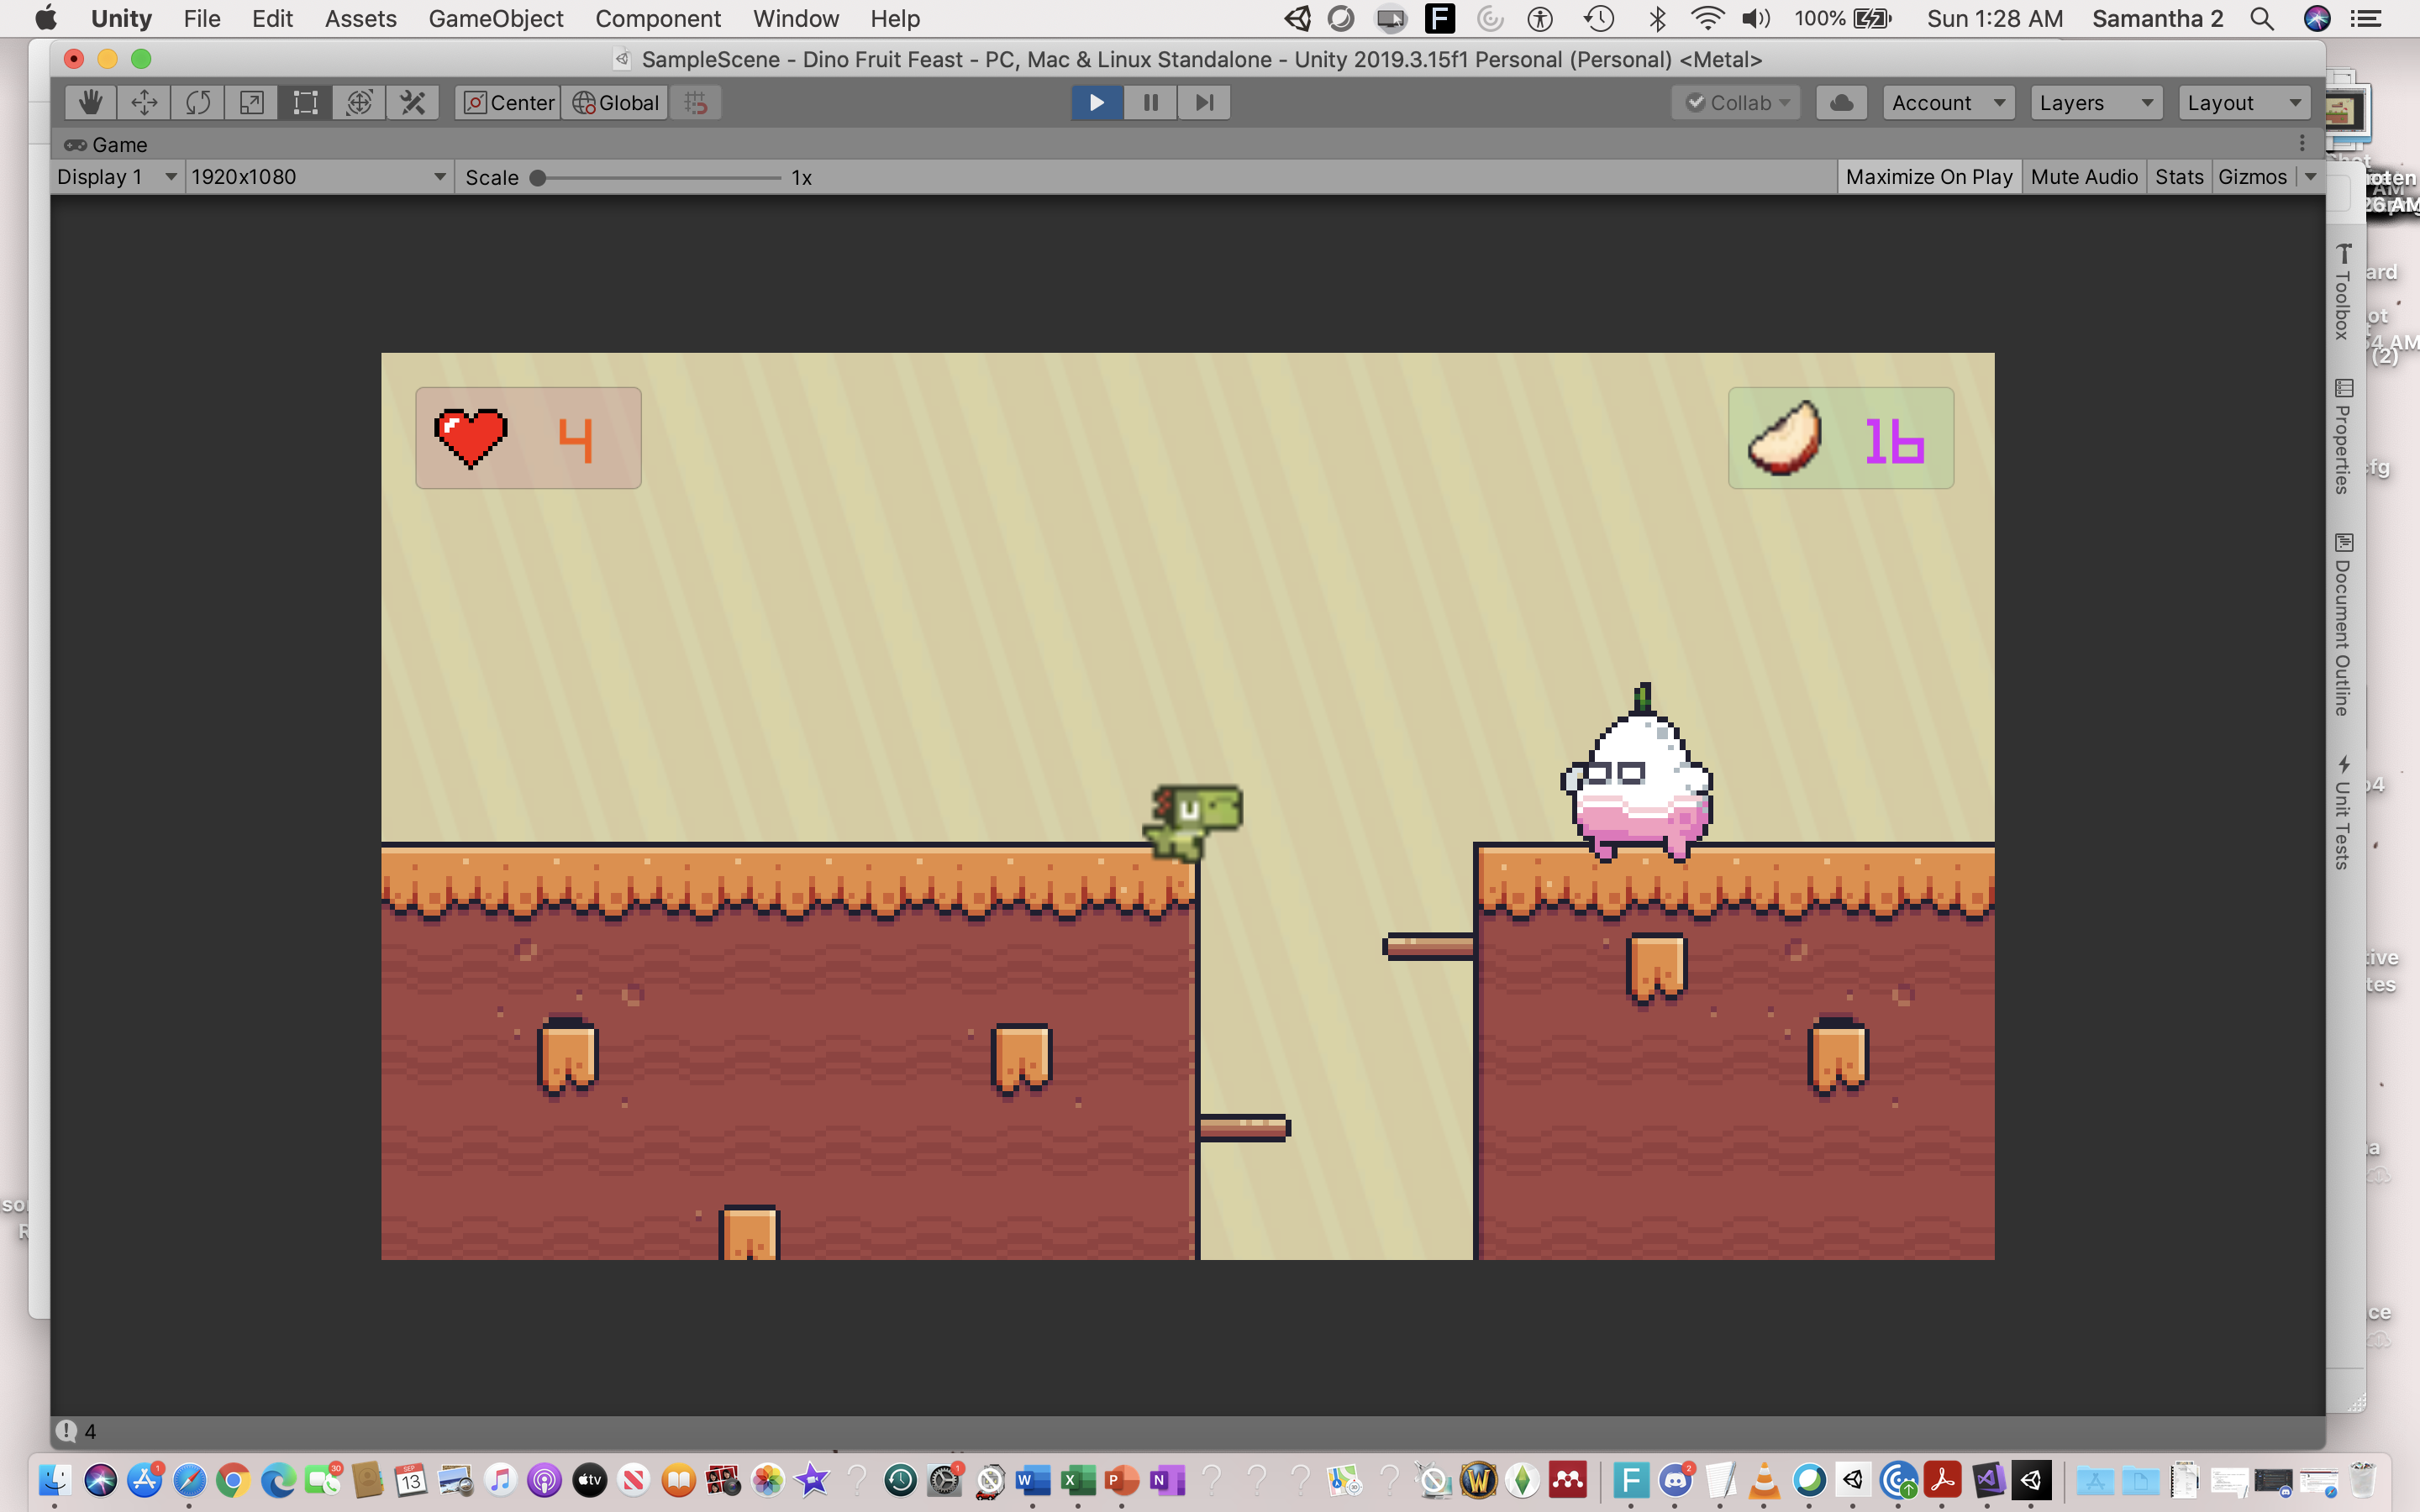Select the Hand tool
Viewport: 2420px width, 1512px height.
click(x=91, y=103)
